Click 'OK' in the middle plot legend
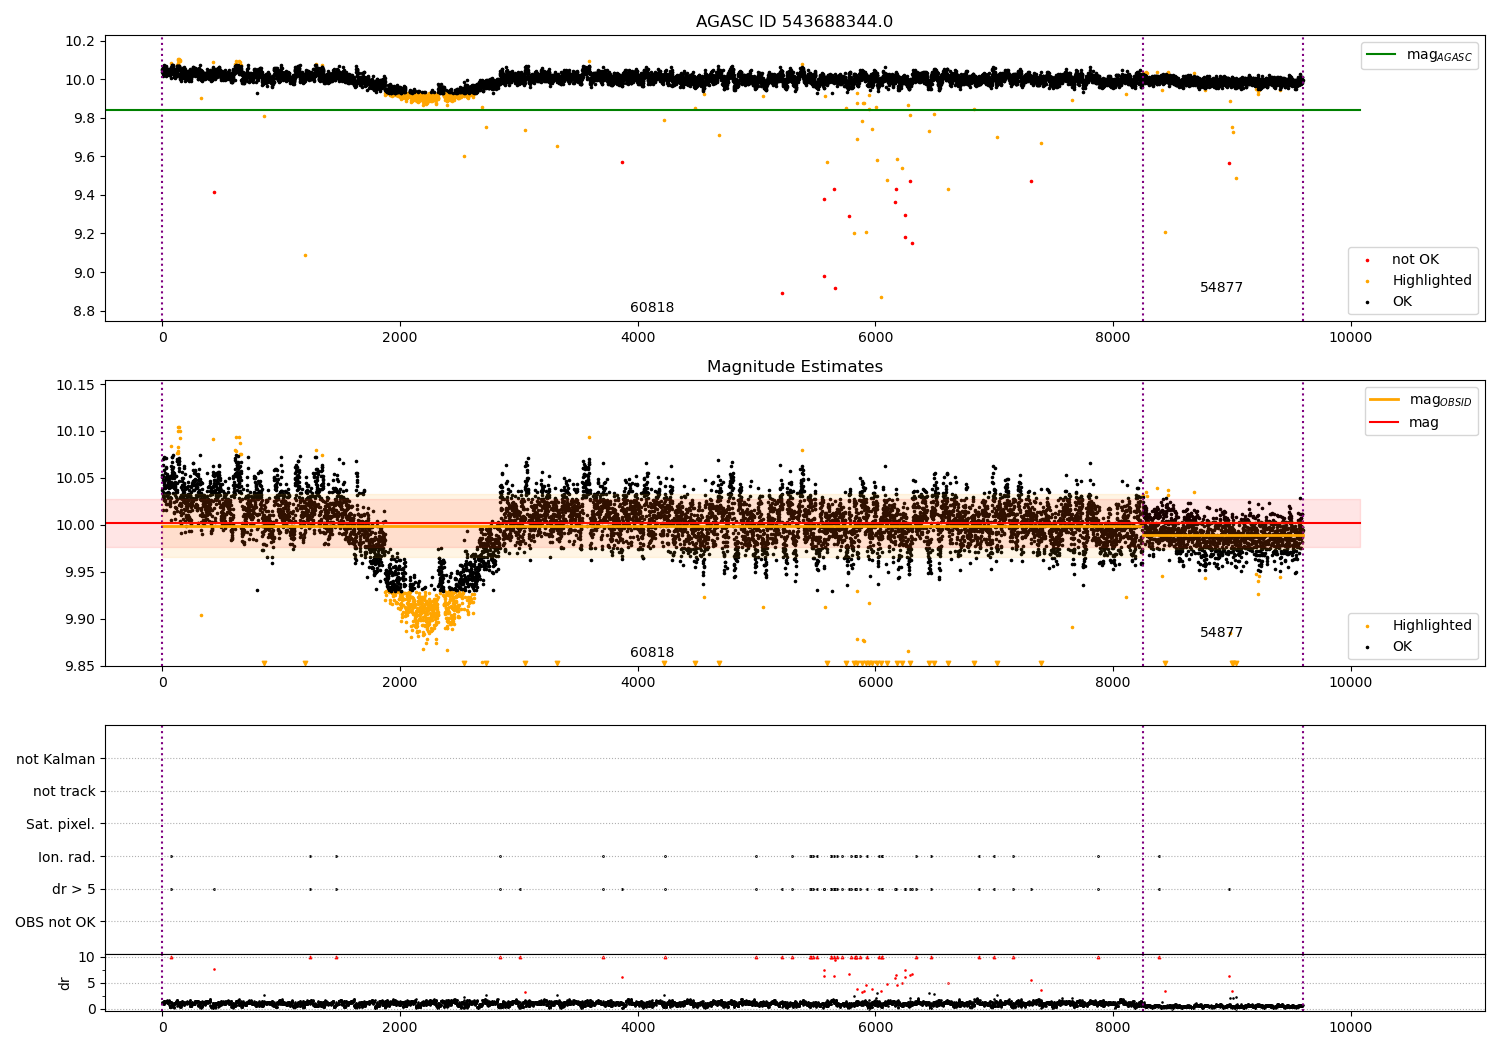Viewport: 1500px width, 1050px height. pos(1402,646)
